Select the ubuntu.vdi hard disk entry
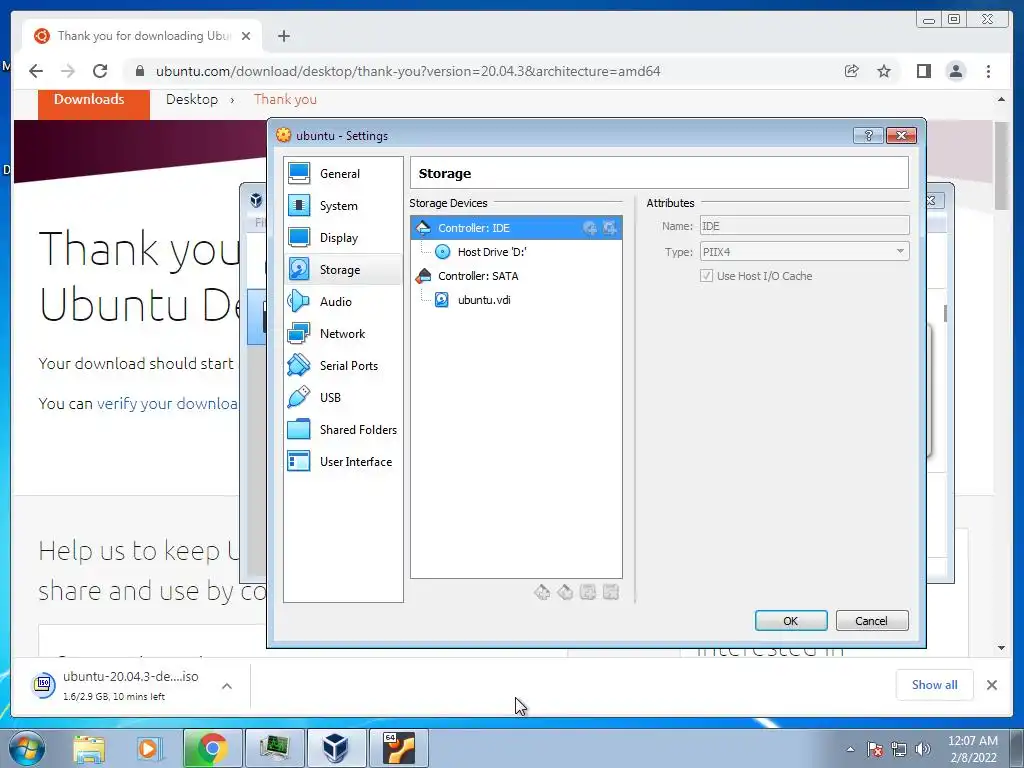This screenshot has width=1024, height=768. (x=484, y=300)
